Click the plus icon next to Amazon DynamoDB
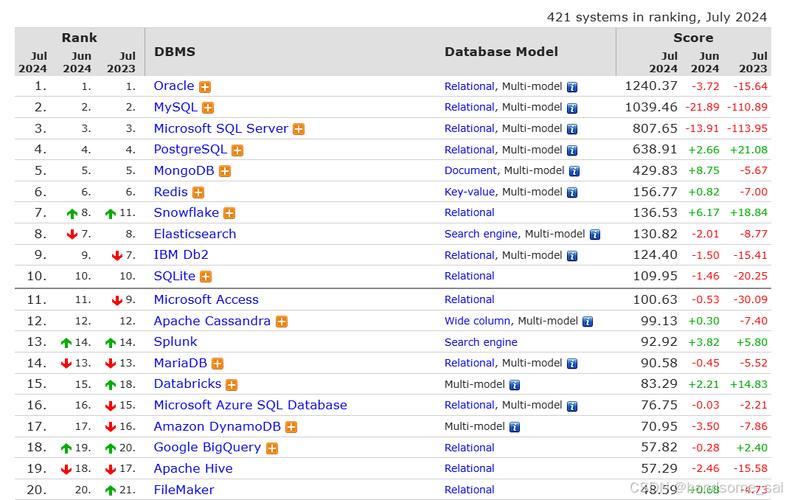Image resolution: width=786 pixels, height=500 pixels. point(291,427)
